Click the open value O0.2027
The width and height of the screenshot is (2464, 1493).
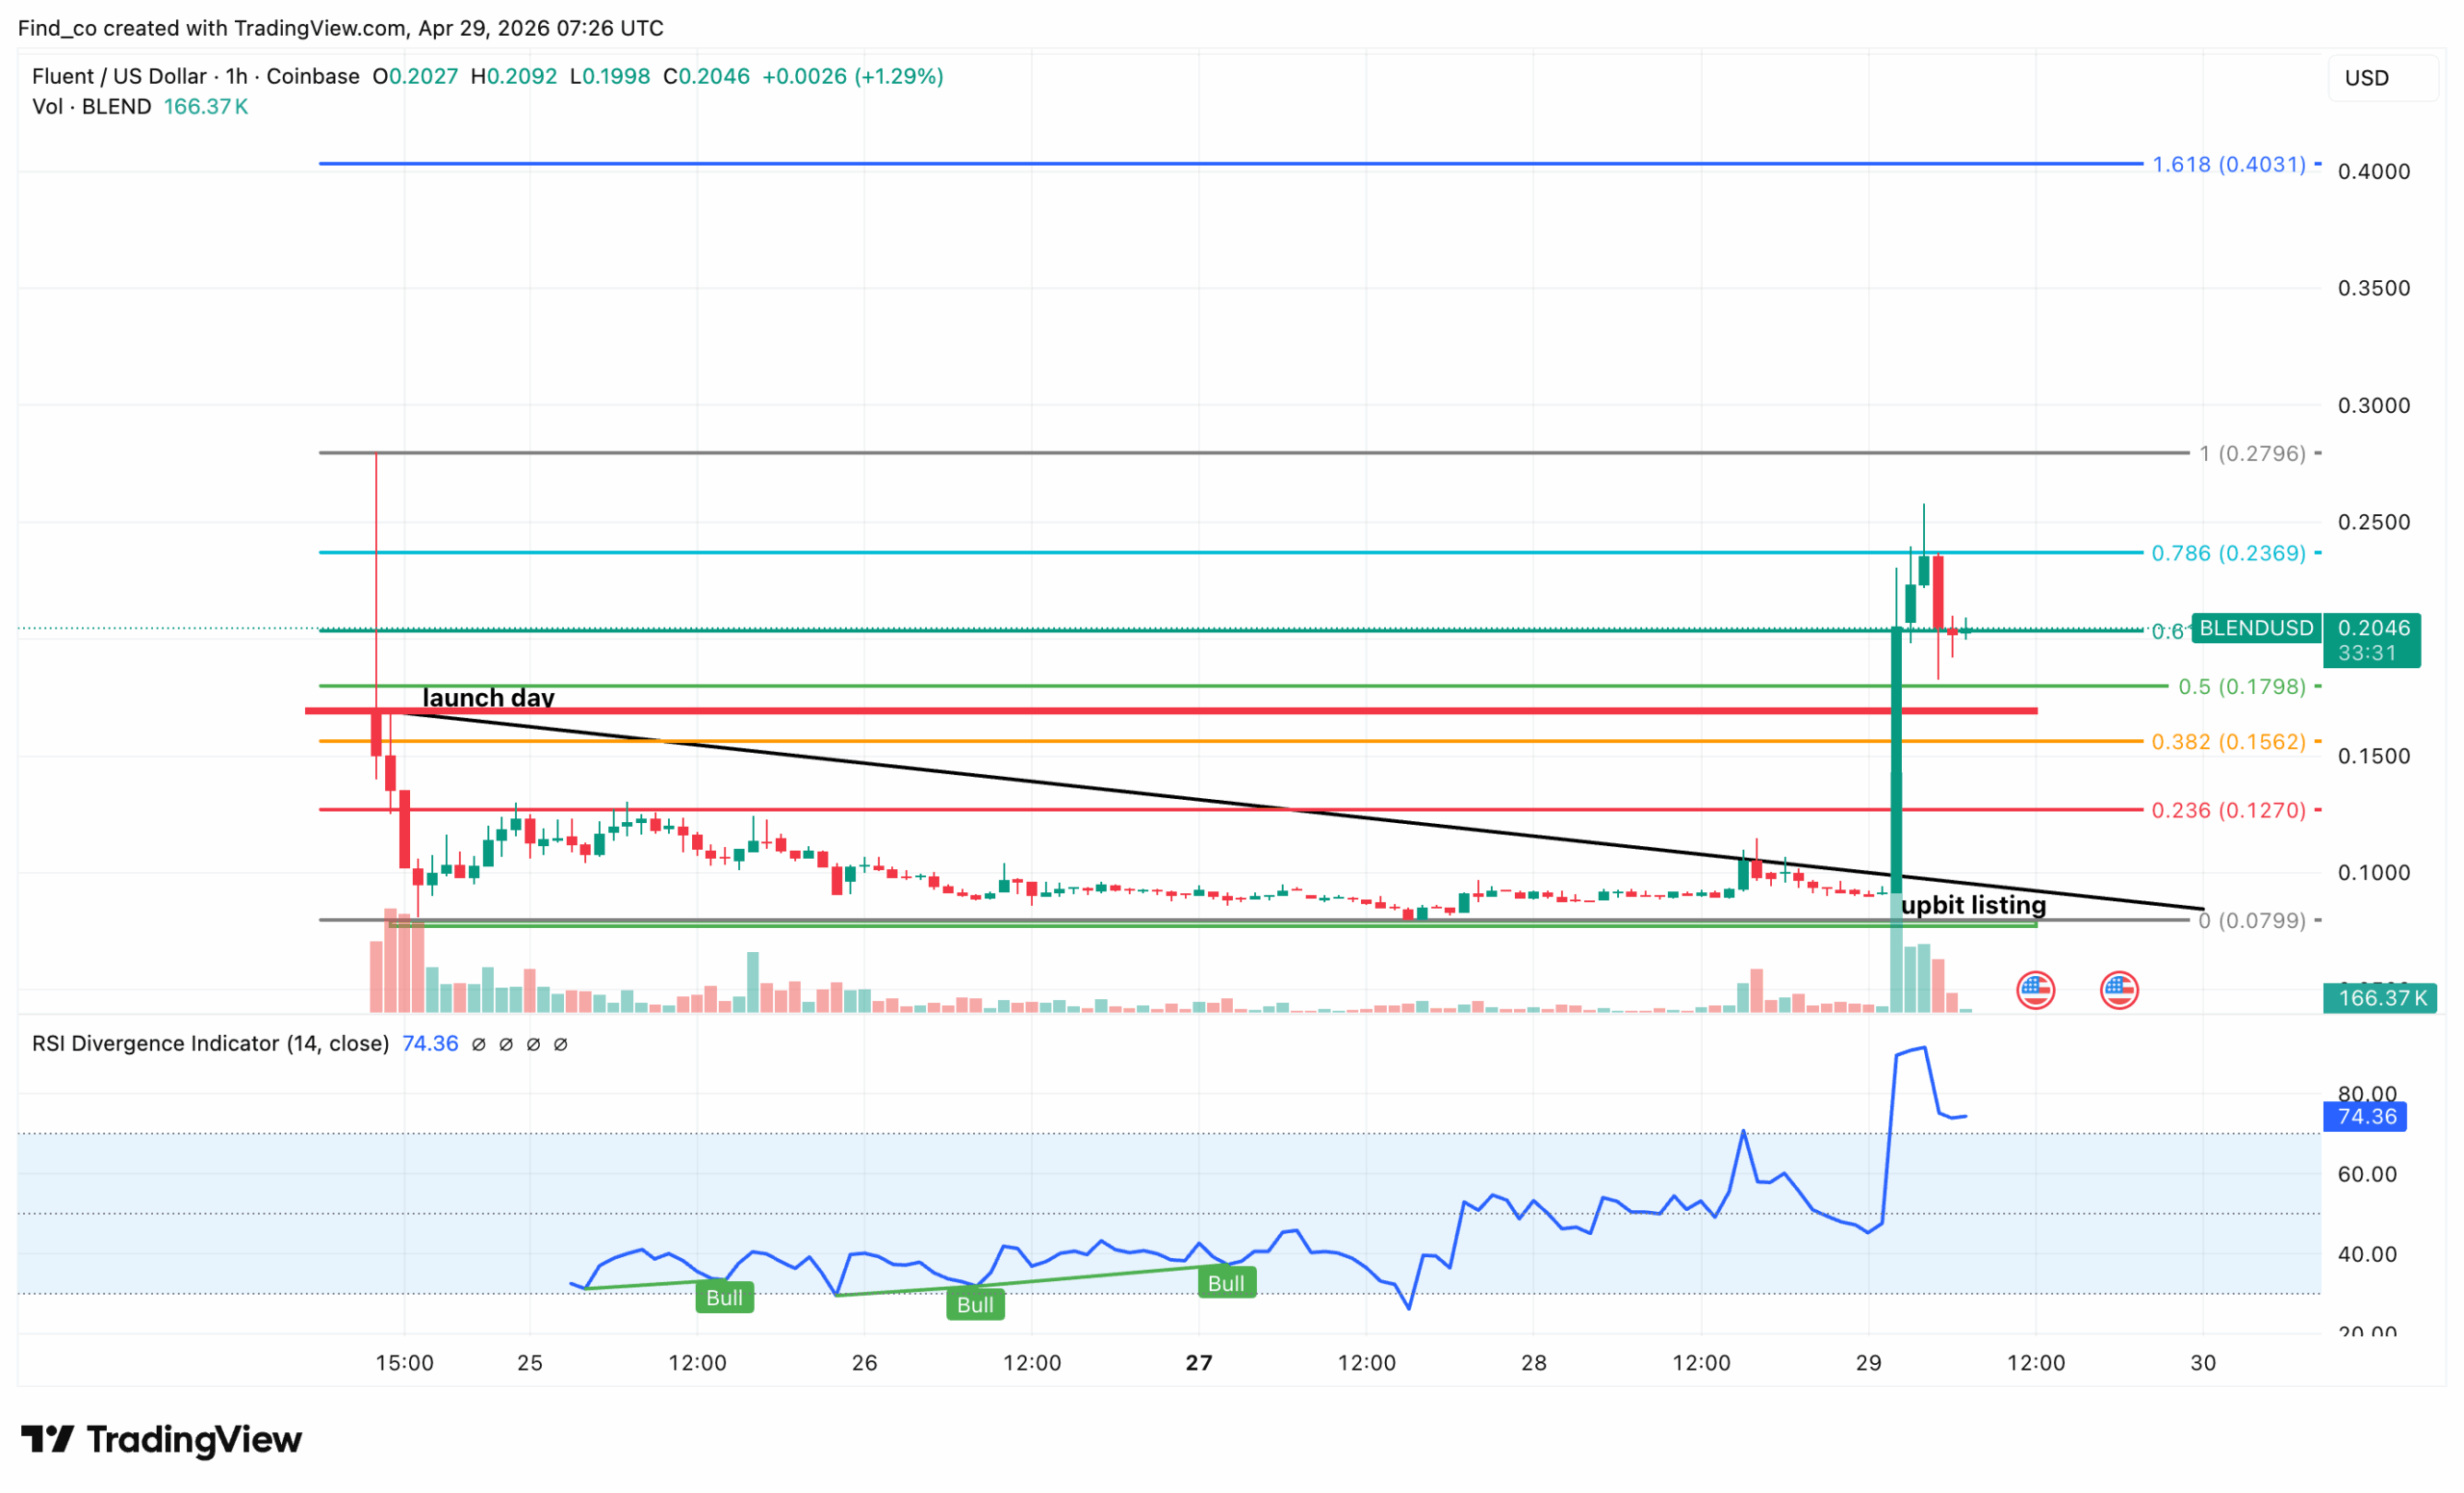(415, 77)
